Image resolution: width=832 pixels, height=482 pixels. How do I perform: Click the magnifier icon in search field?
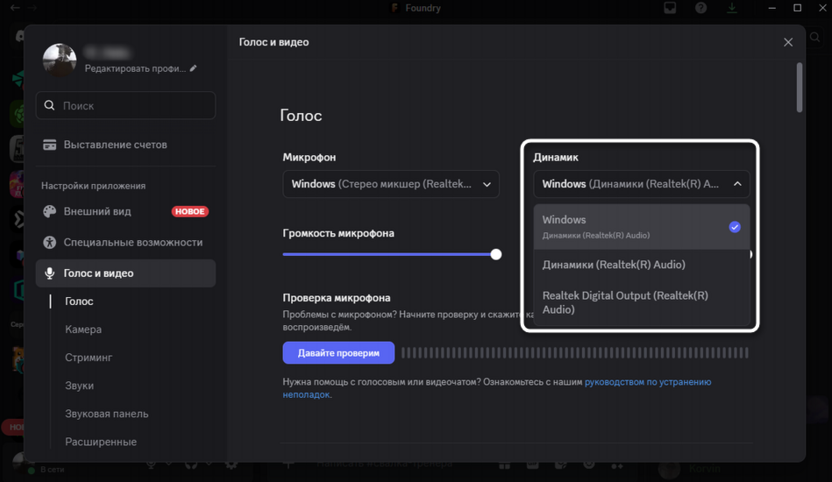pyautogui.click(x=49, y=105)
